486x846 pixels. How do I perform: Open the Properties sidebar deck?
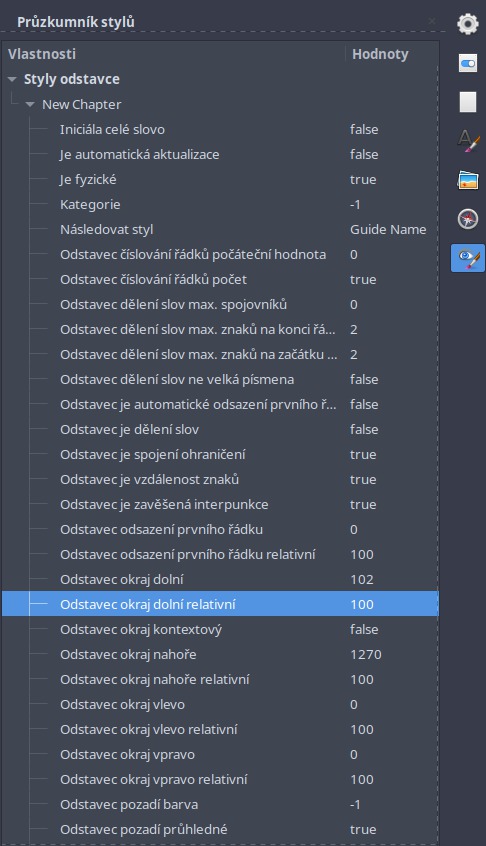coord(468,63)
